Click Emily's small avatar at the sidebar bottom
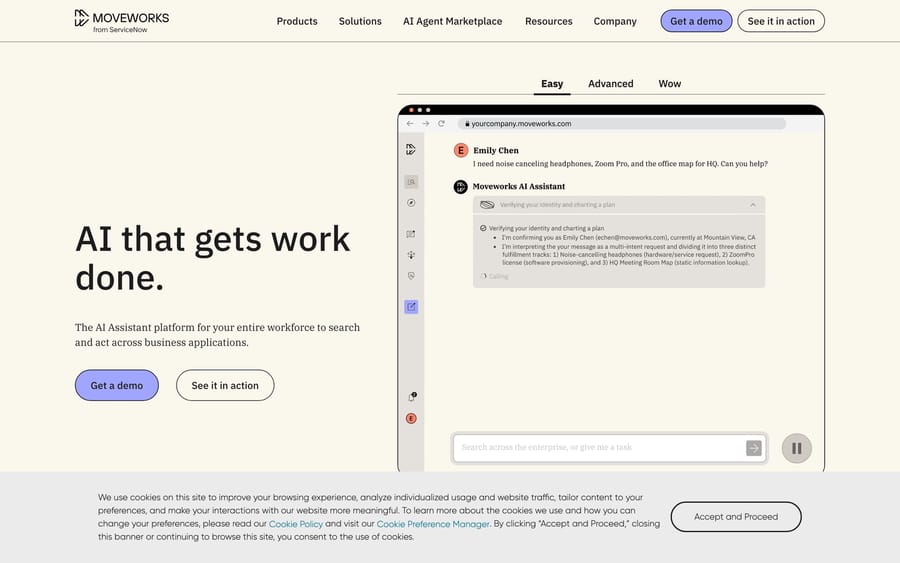 coord(411,418)
